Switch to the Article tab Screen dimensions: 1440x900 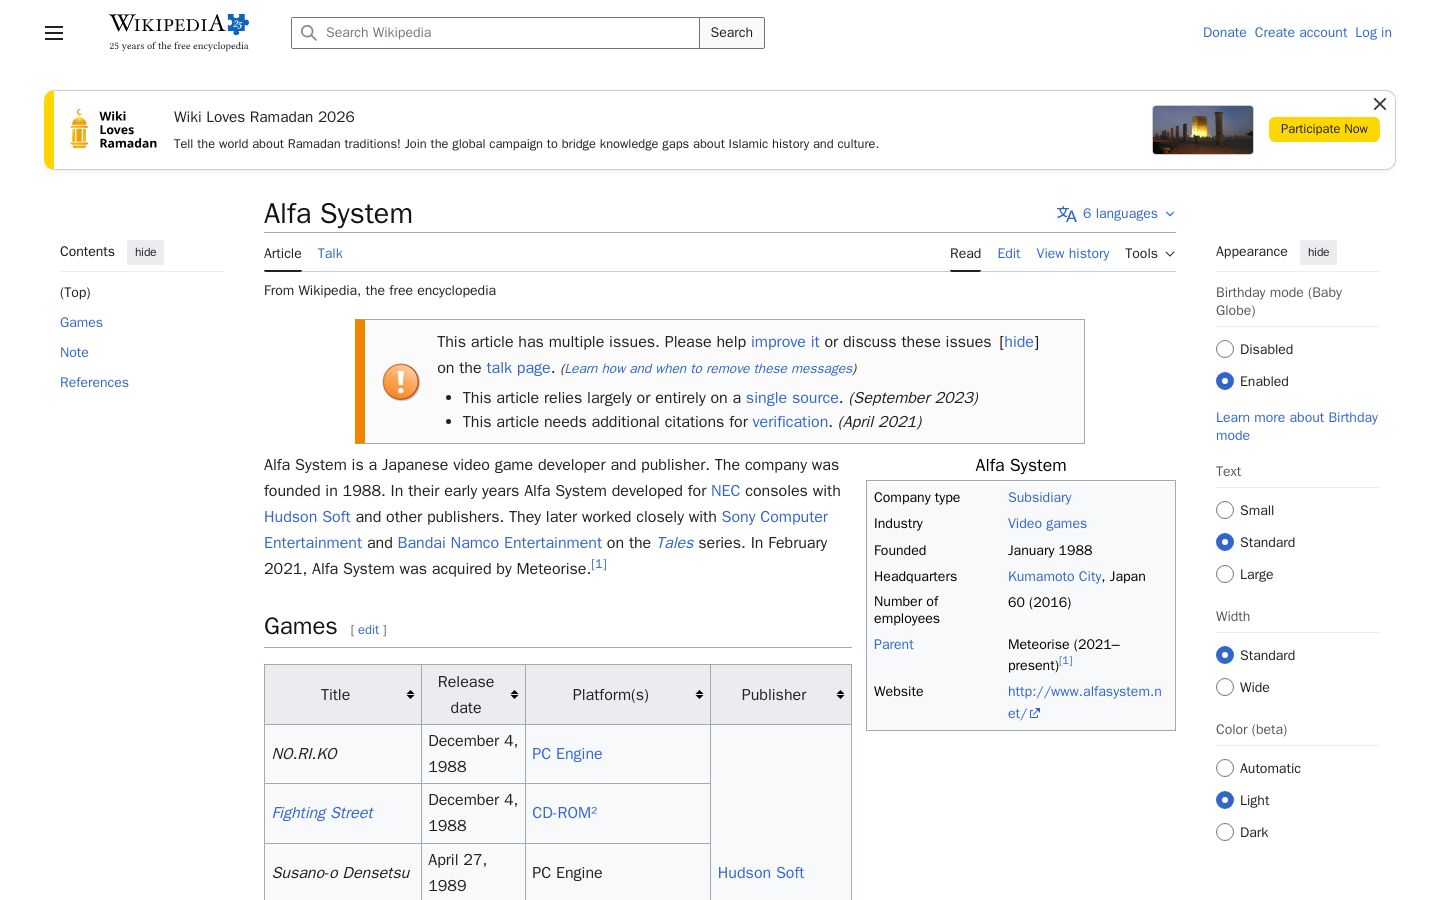283,254
